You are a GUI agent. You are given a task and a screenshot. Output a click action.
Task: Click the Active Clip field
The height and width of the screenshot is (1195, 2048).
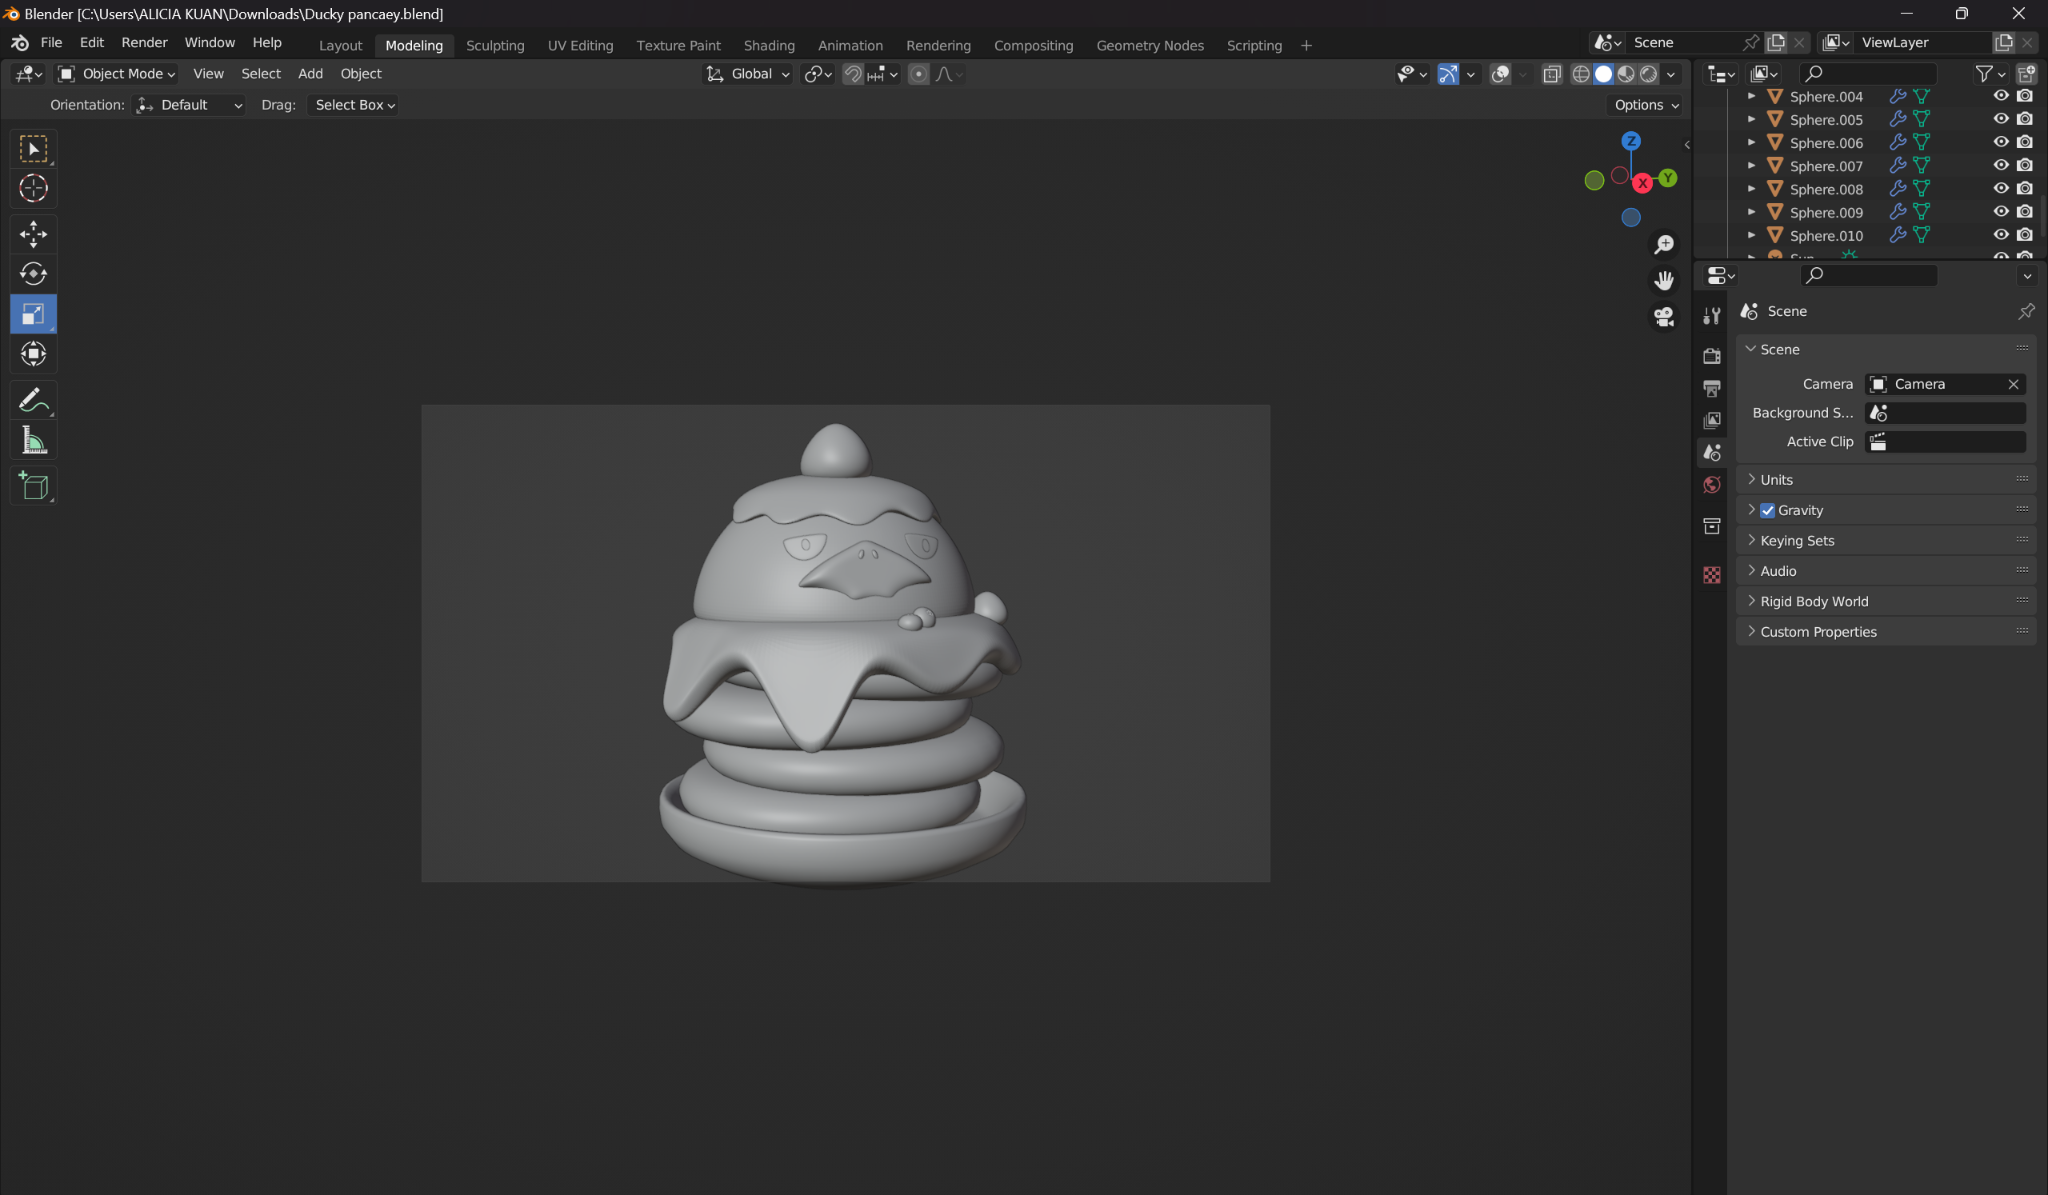click(1945, 442)
